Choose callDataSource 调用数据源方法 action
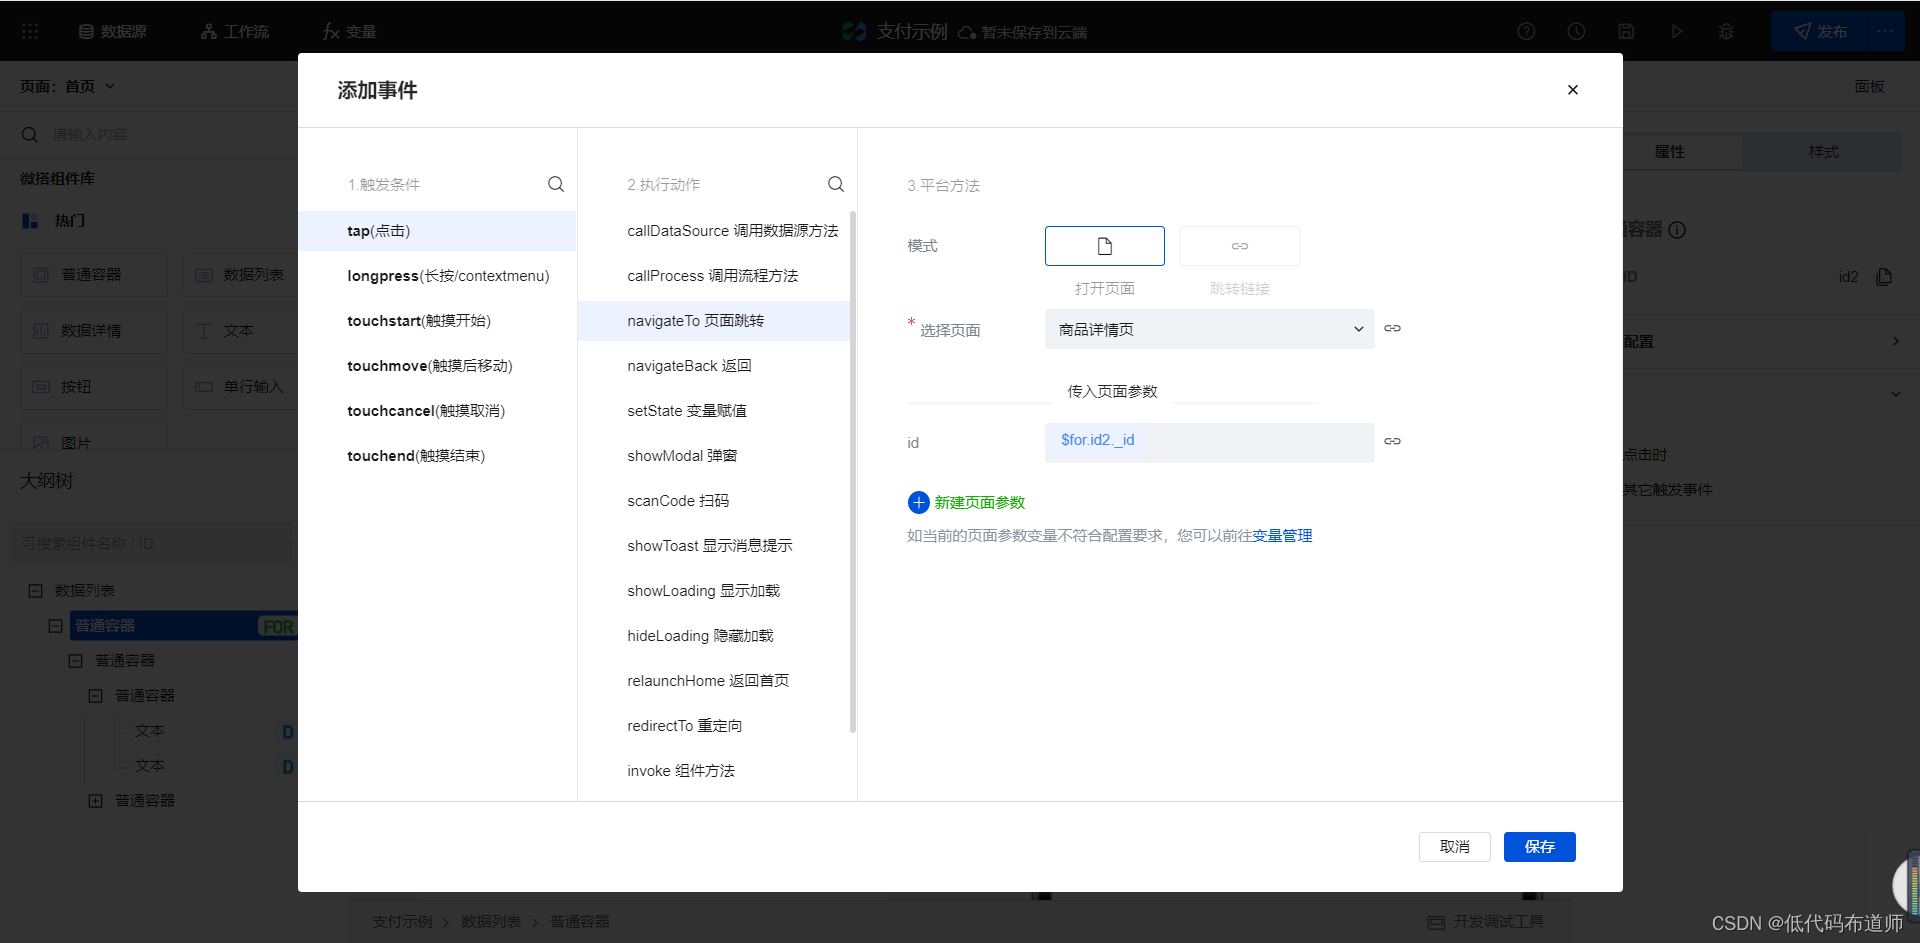The width and height of the screenshot is (1920, 943). [x=713, y=231]
